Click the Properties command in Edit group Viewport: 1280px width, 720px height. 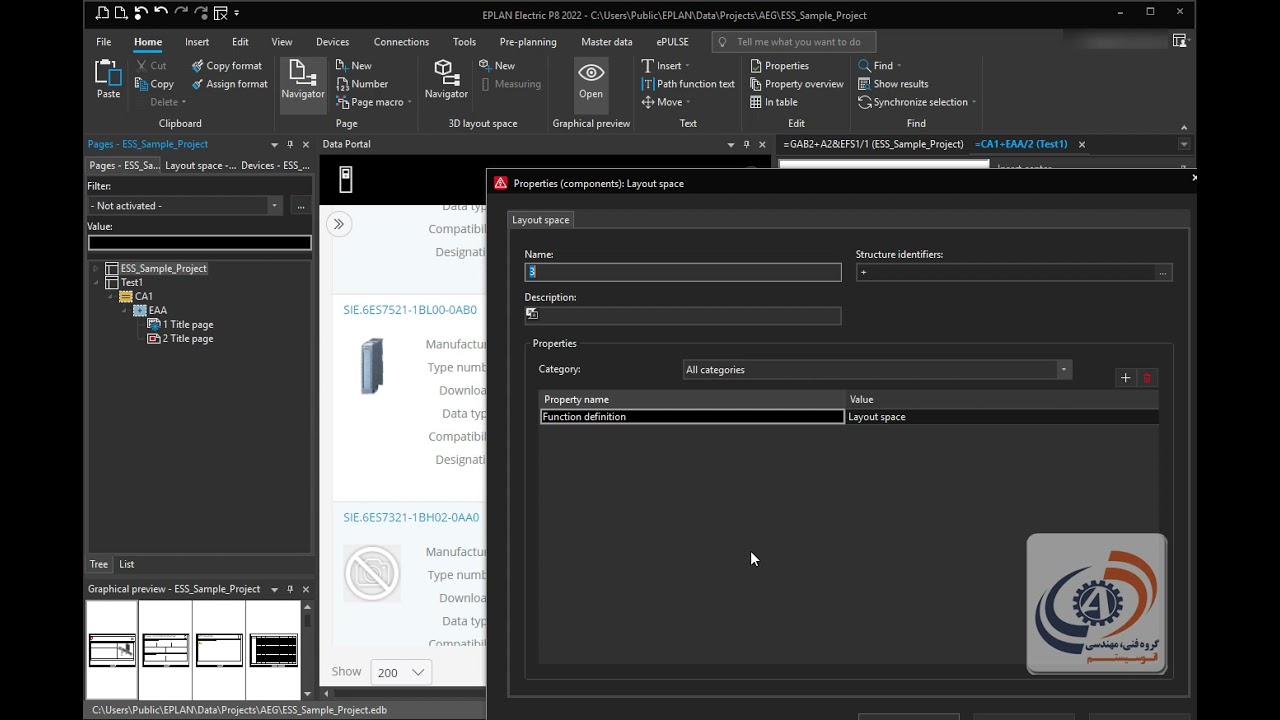click(x=779, y=66)
